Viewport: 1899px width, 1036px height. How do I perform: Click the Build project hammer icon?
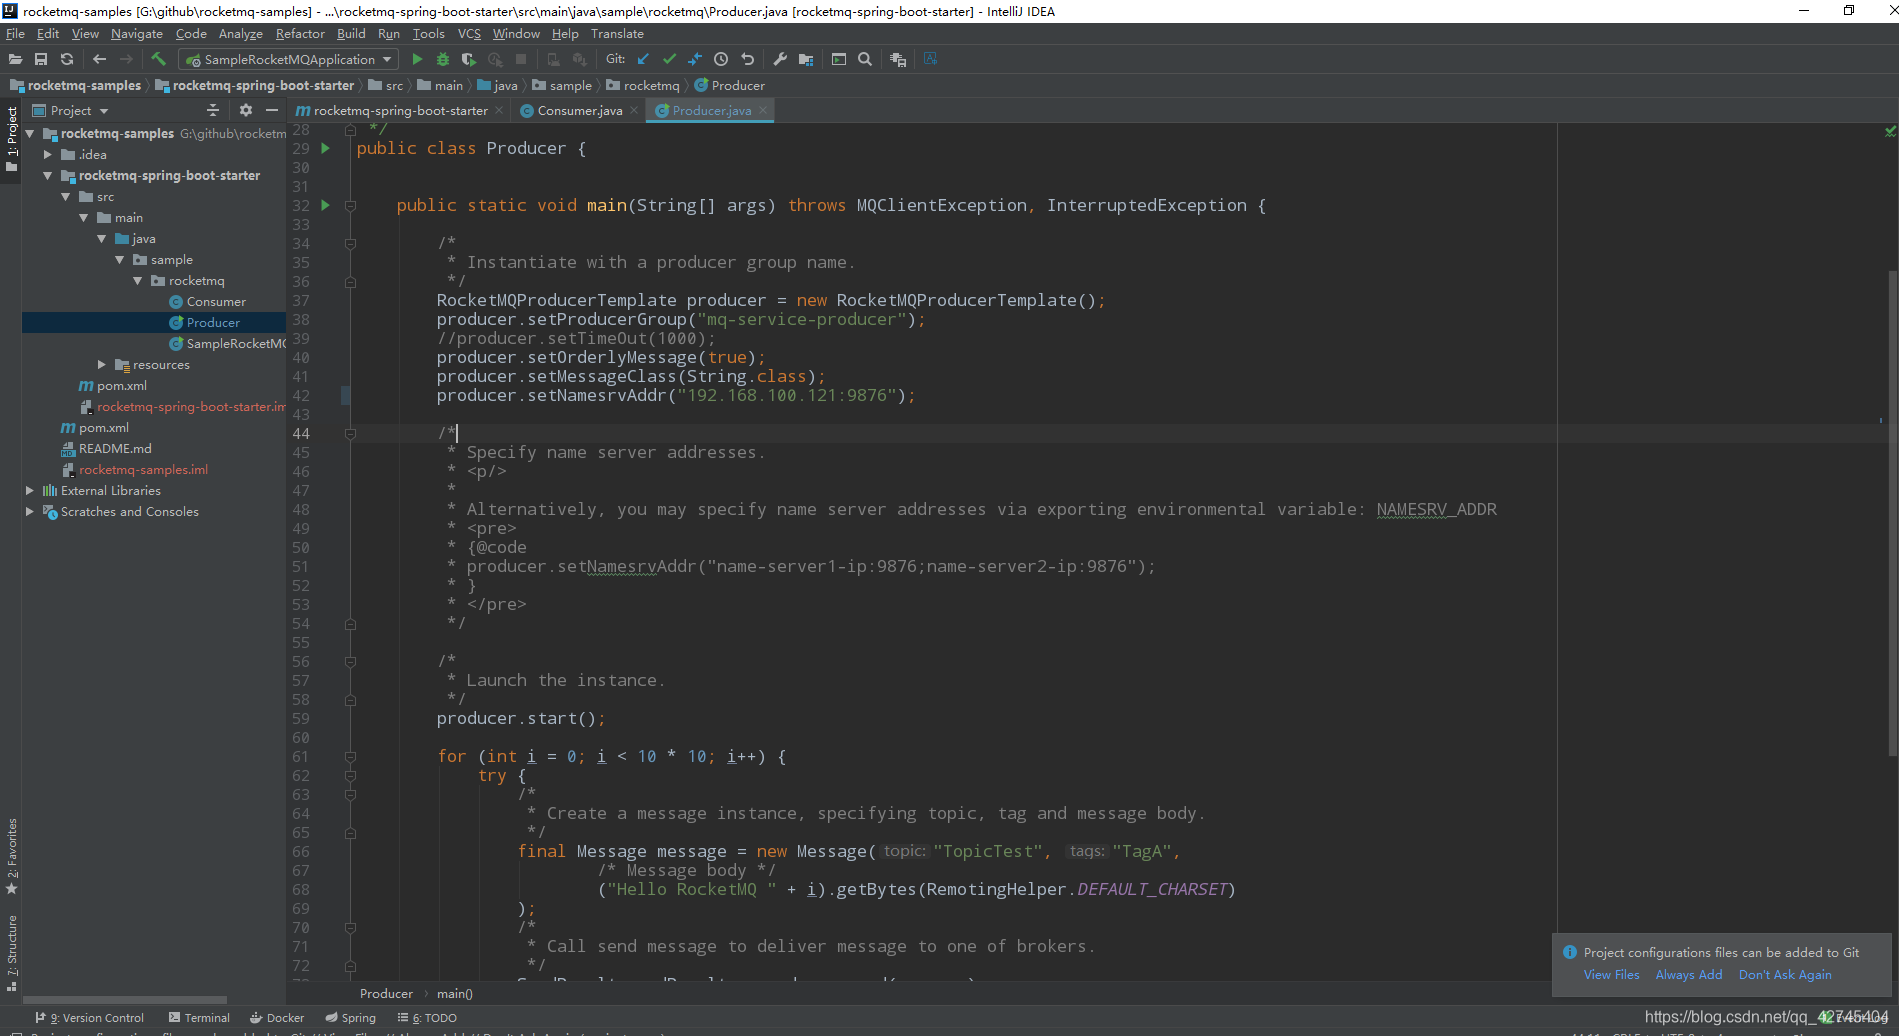[158, 59]
